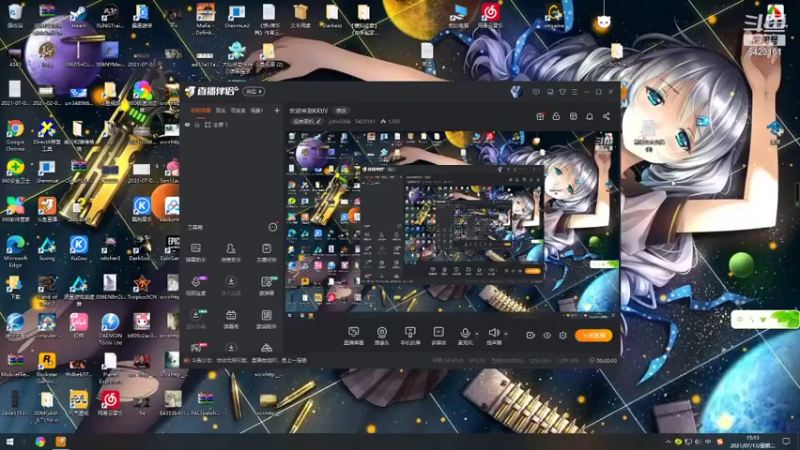Screen dimensions: 800x450
Task: Click the stream preview thumbnail
Action: [x=452, y=224]
